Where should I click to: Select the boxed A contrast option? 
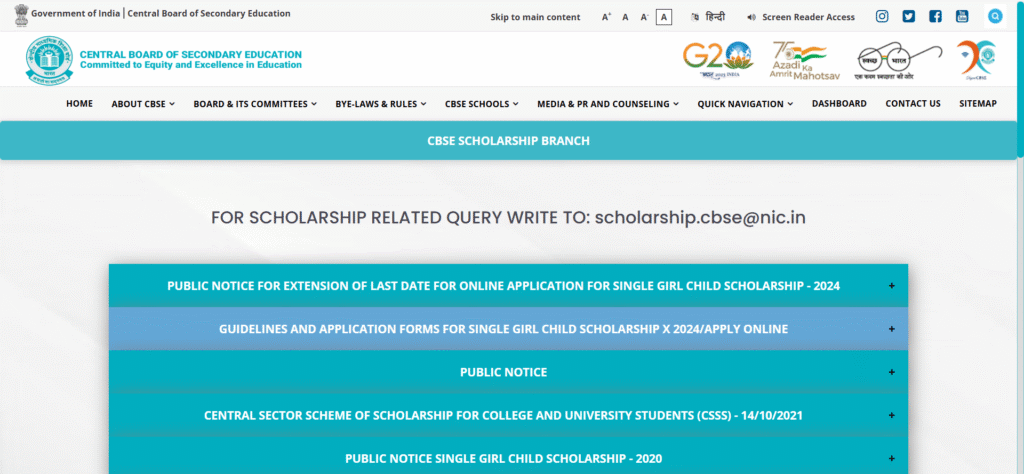click(x=664, y=17)
